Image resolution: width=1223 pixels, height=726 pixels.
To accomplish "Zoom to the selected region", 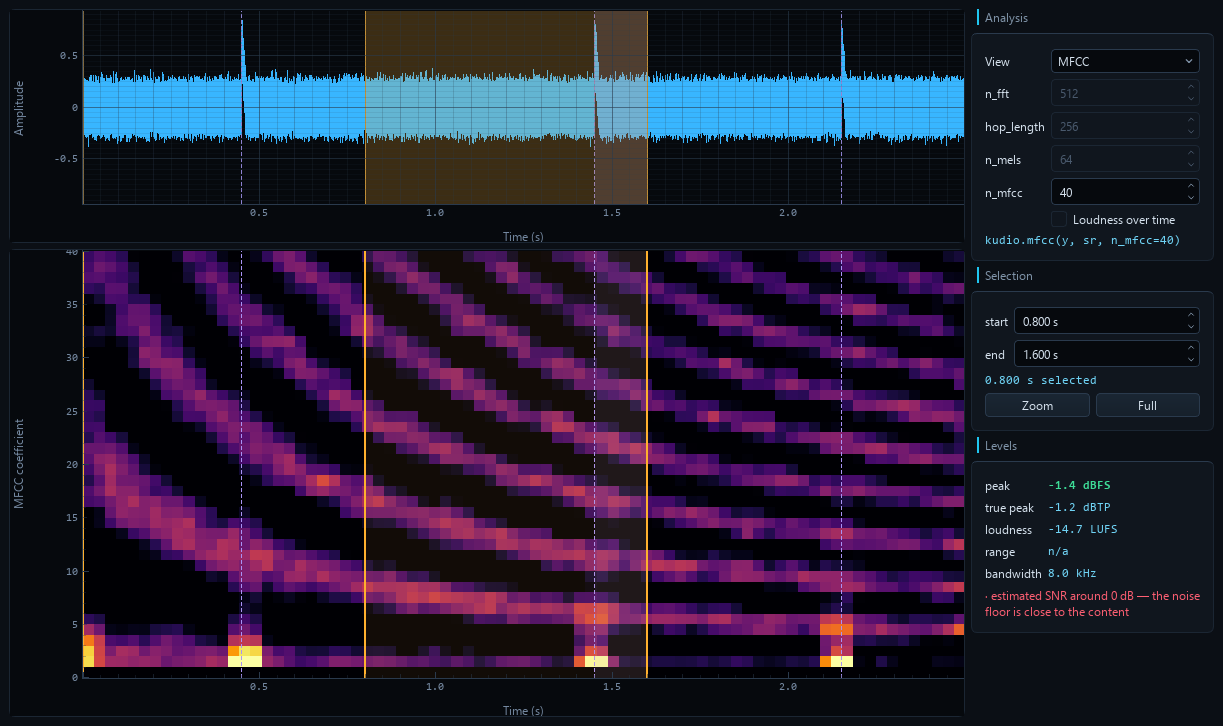I will tap(1037, 405).
